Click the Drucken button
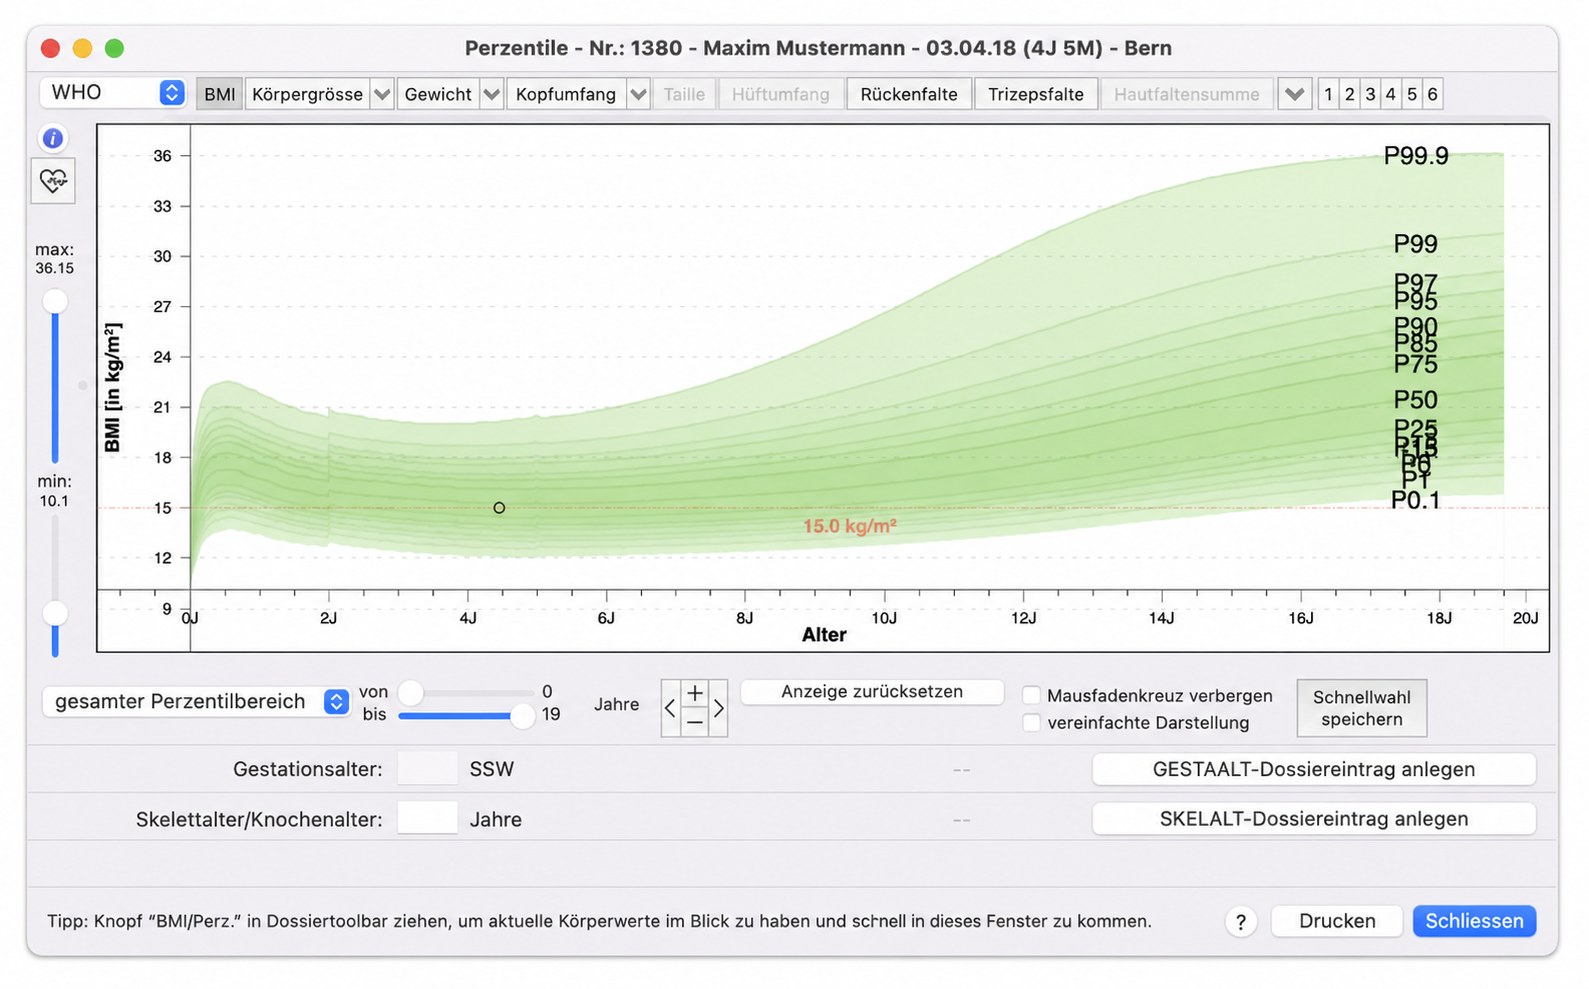Viewport: 1589px width, 989px height. pyautogui.click(x=1337, y=921)
